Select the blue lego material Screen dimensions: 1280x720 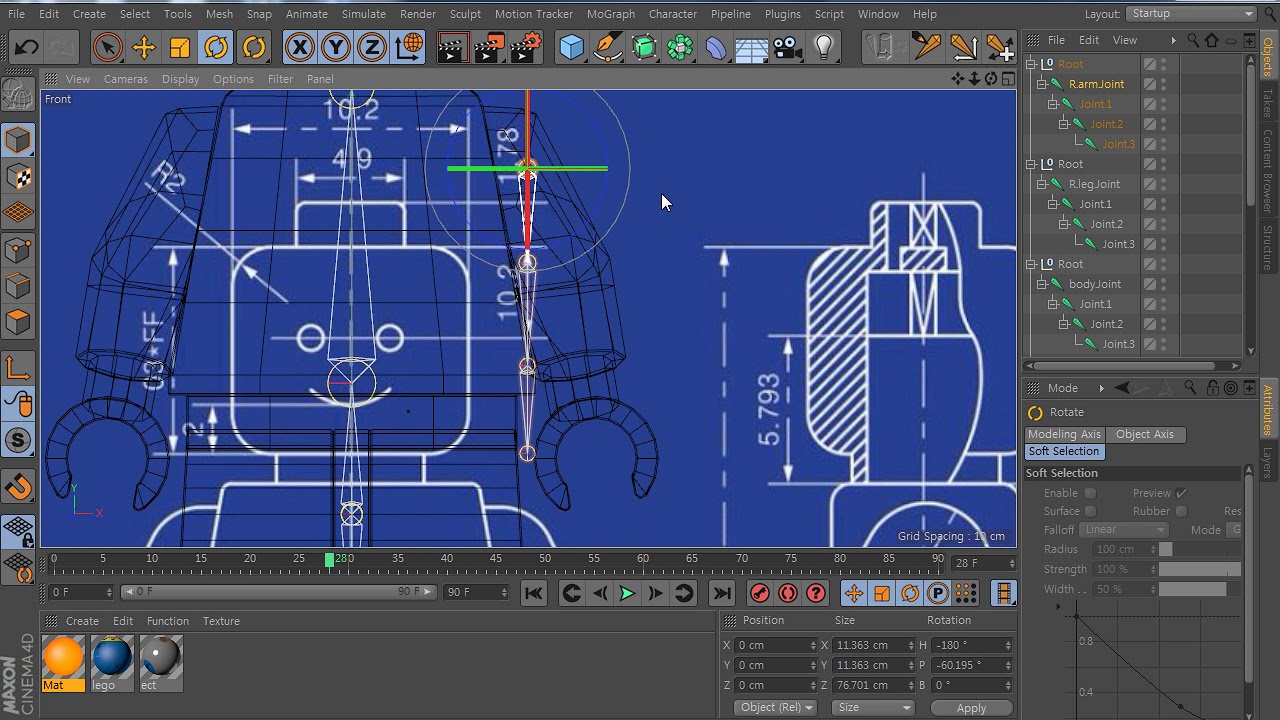click(111, 664)
